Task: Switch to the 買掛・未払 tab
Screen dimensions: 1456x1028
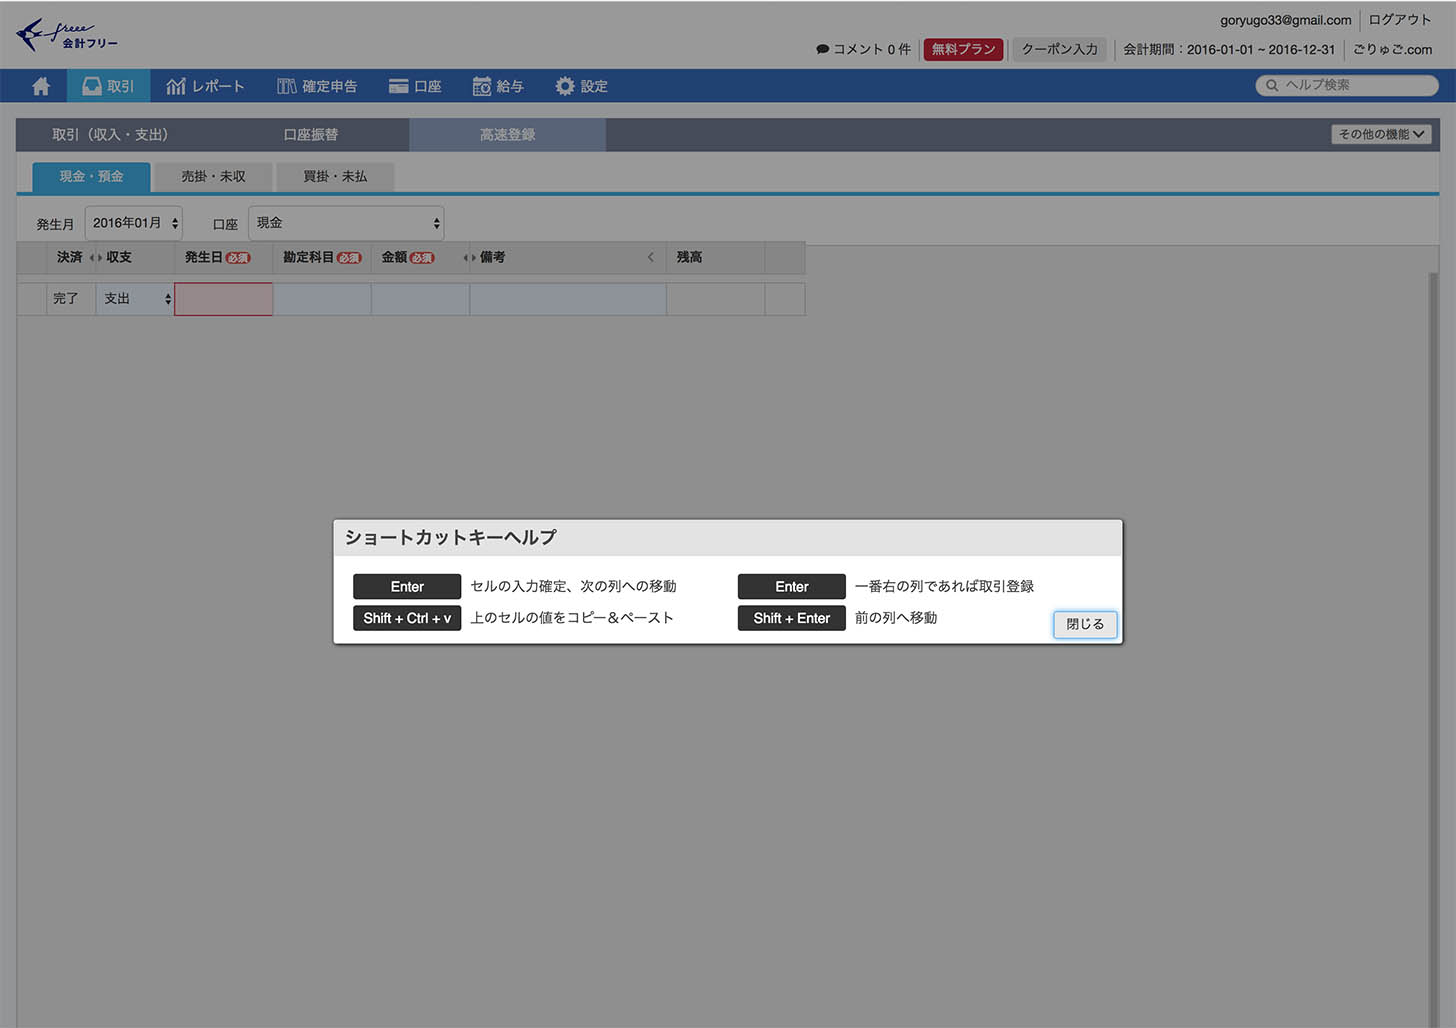Action: (x=335, y=176)
